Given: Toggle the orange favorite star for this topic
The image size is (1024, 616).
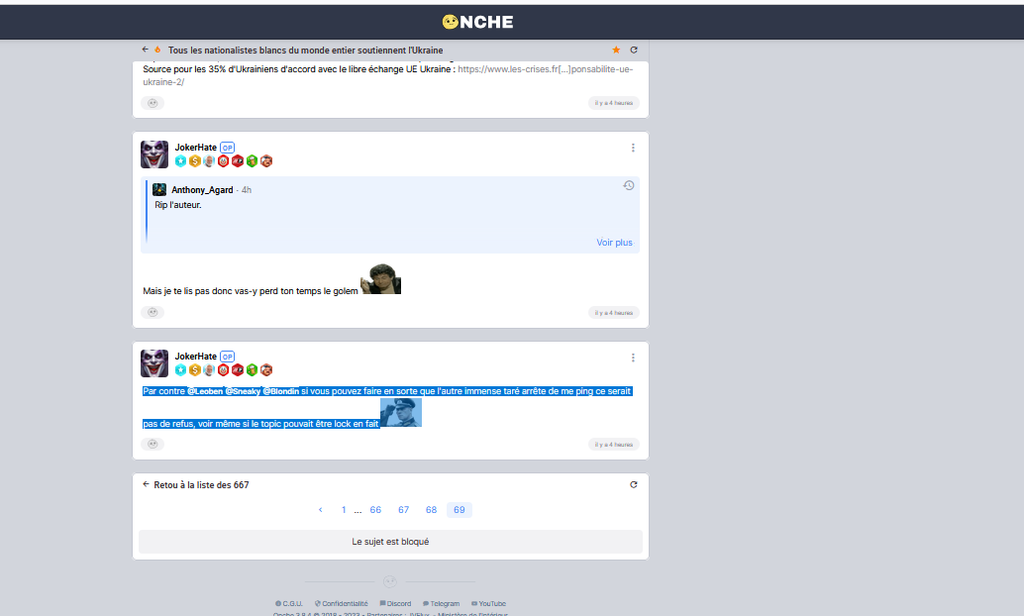Looking at the screenshot, I should coord(616,50).
